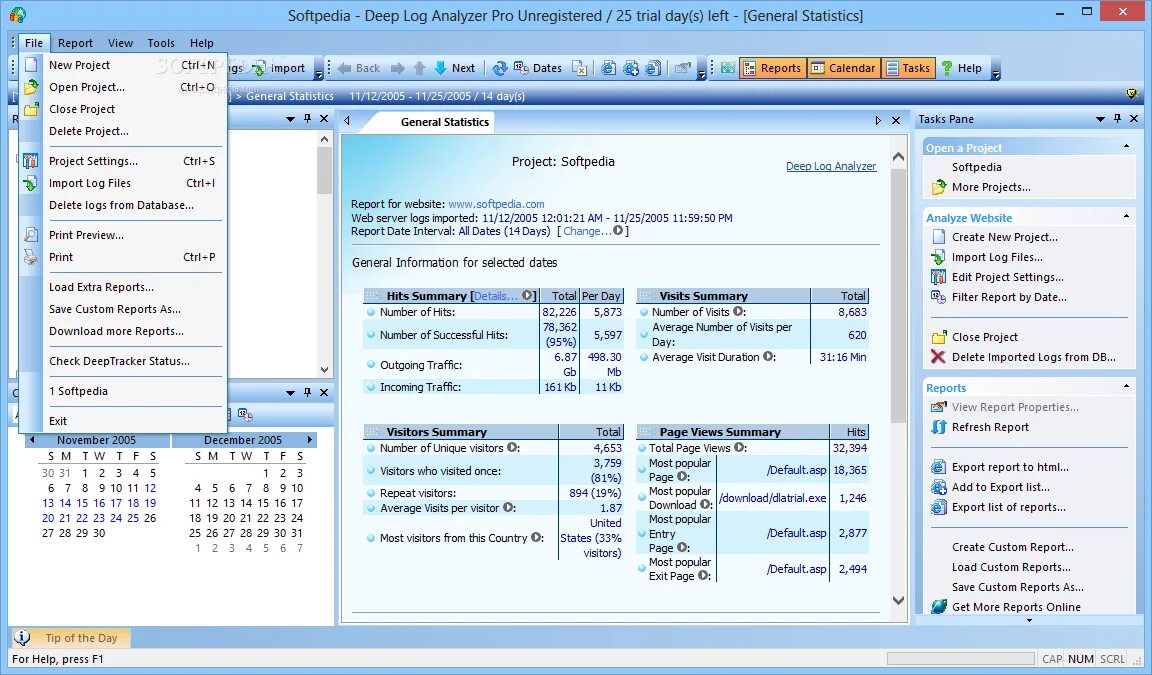Click Most popular Page /Default.asp link
This screenshot has width=1152, height=675.
pos(796,470)
